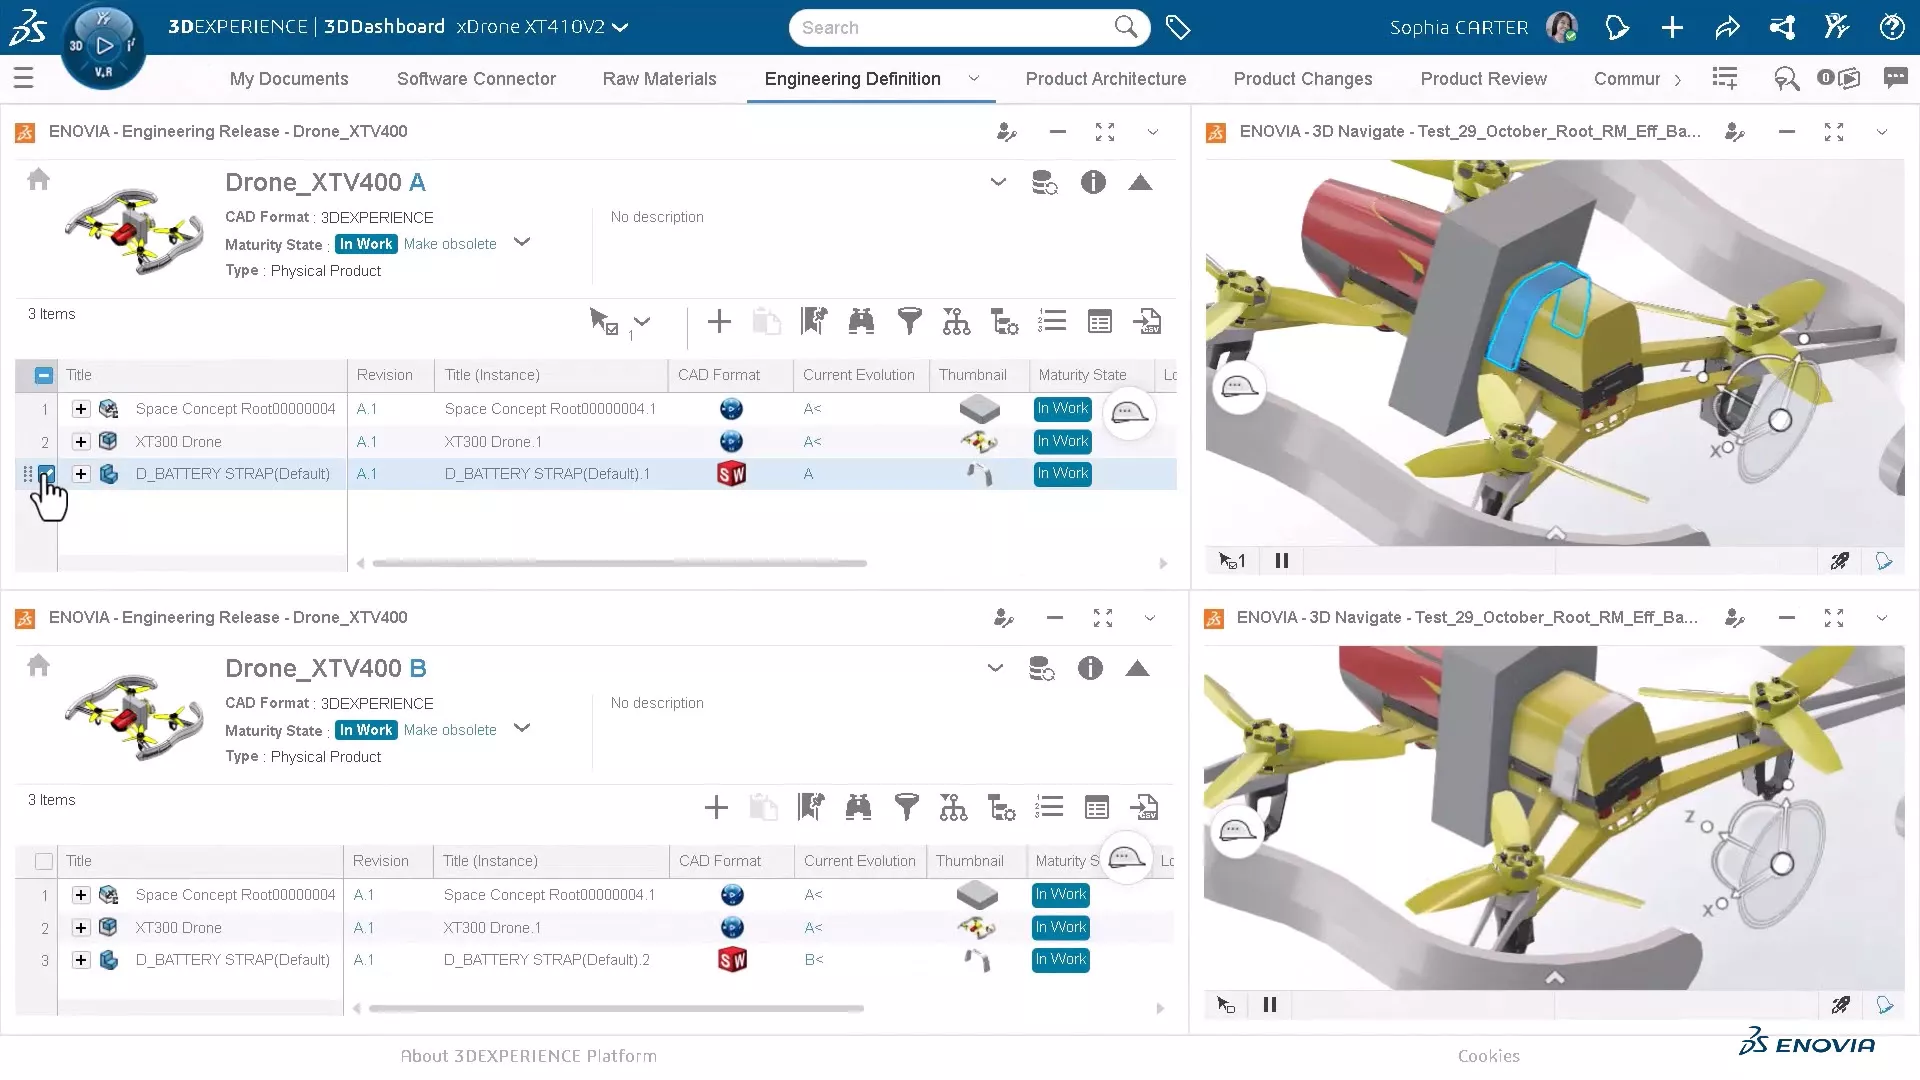1920x1080 pixels.
Task: Click the Cookies link in footer
Action: 1488,1056
